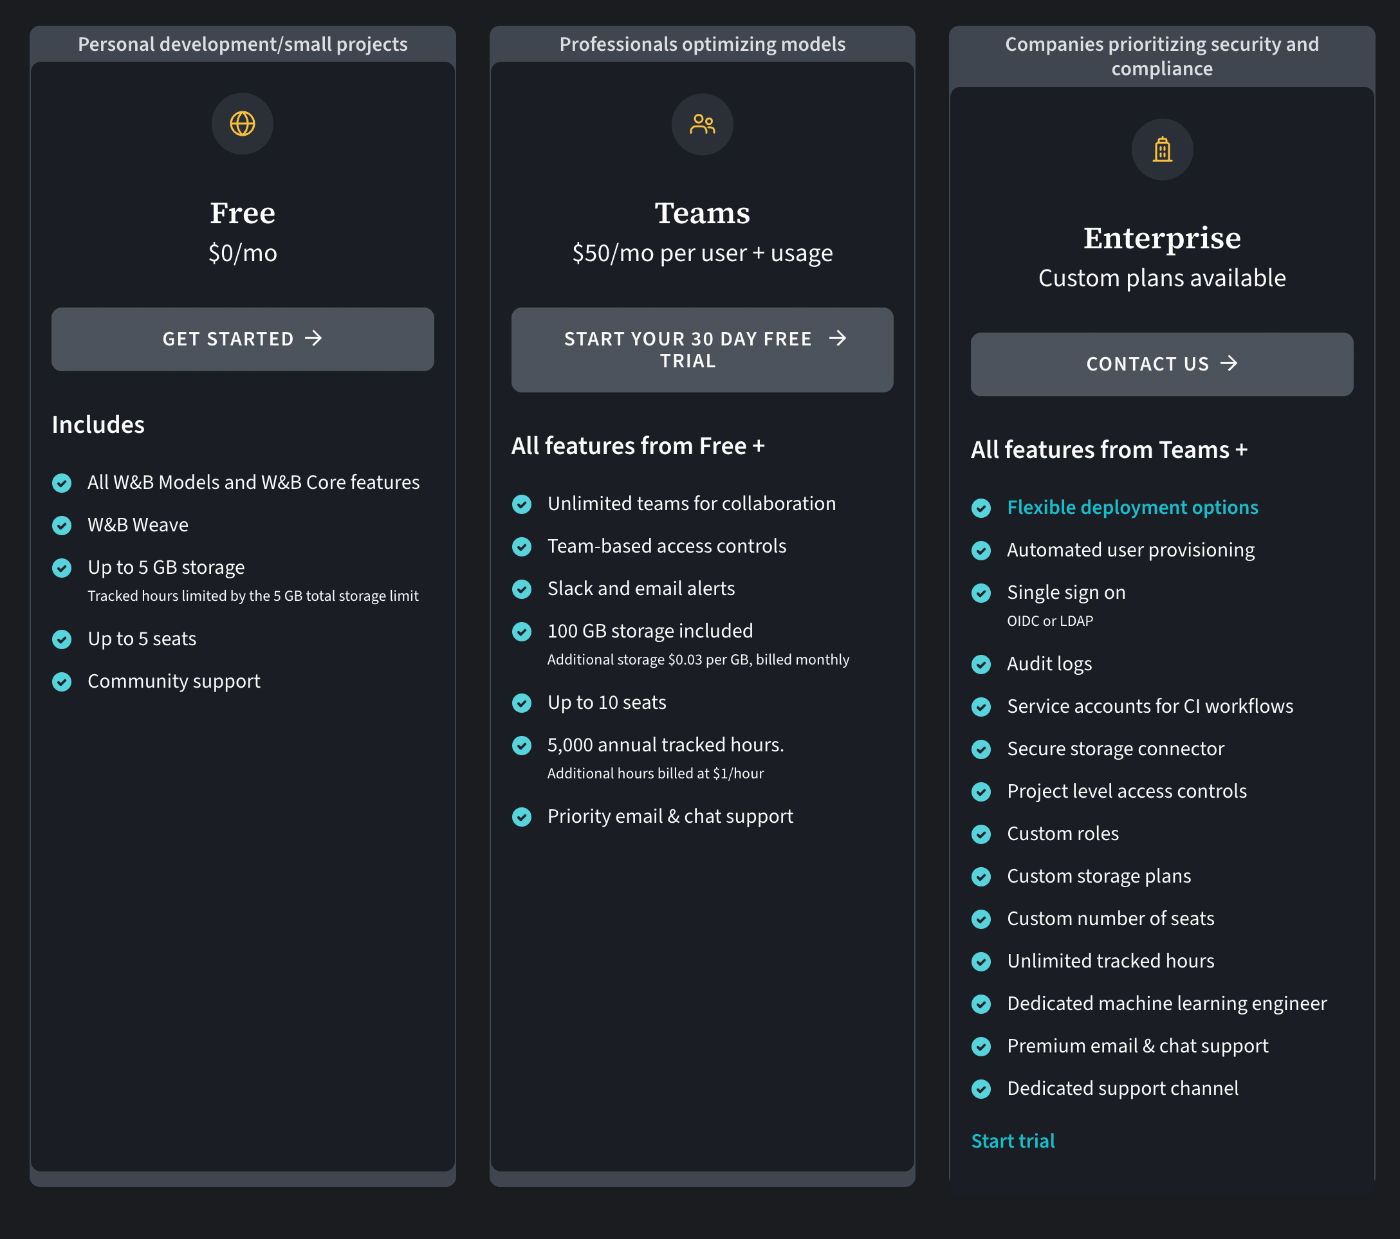This screenshot has width=1400, height=1239.
Task: Click Personal development/small projects header
Action: [x=243, y=44]
